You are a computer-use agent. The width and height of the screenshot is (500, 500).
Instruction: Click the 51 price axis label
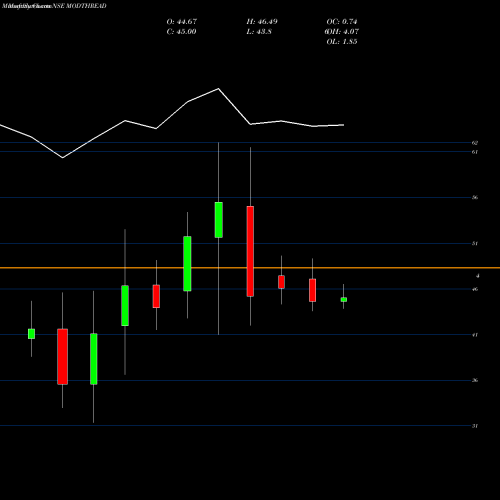[x=475, y=243]
